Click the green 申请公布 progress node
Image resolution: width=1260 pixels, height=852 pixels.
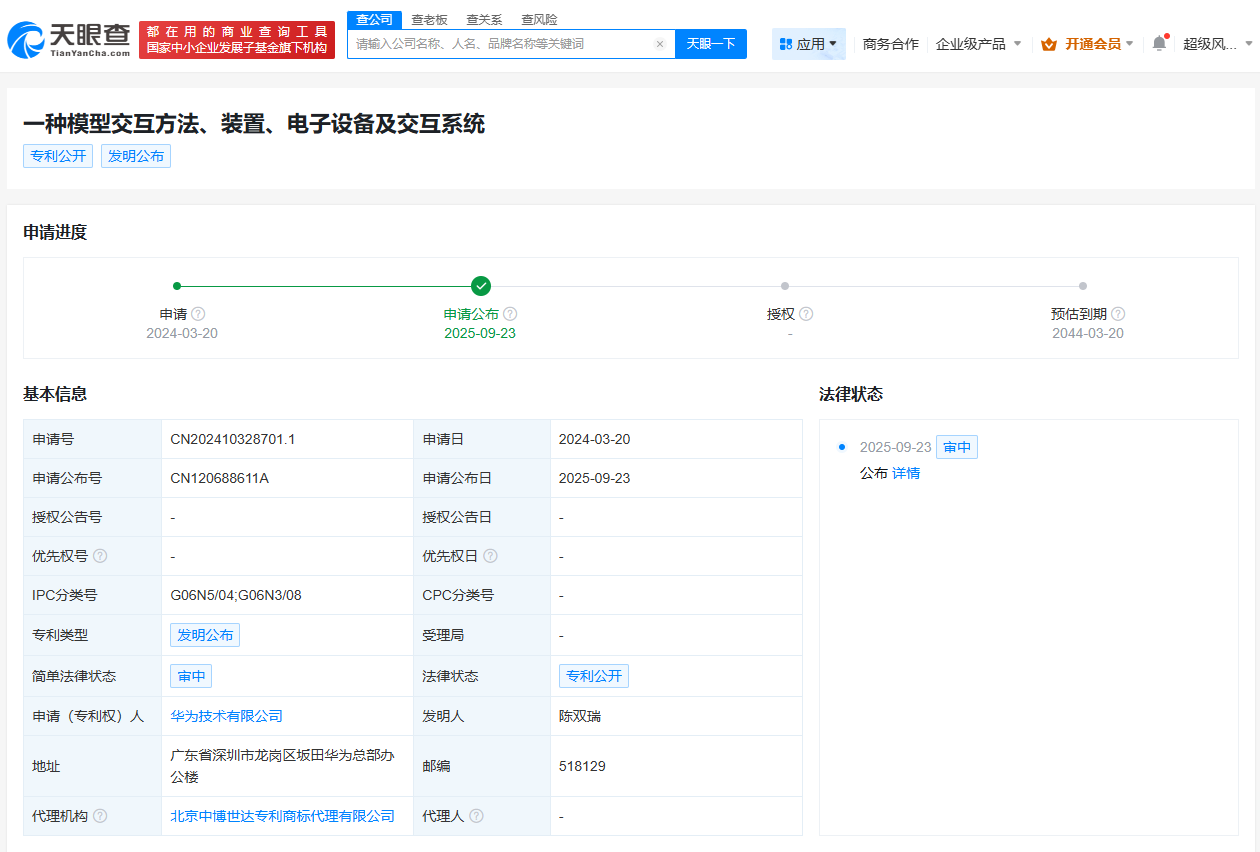tap(481, 285)
